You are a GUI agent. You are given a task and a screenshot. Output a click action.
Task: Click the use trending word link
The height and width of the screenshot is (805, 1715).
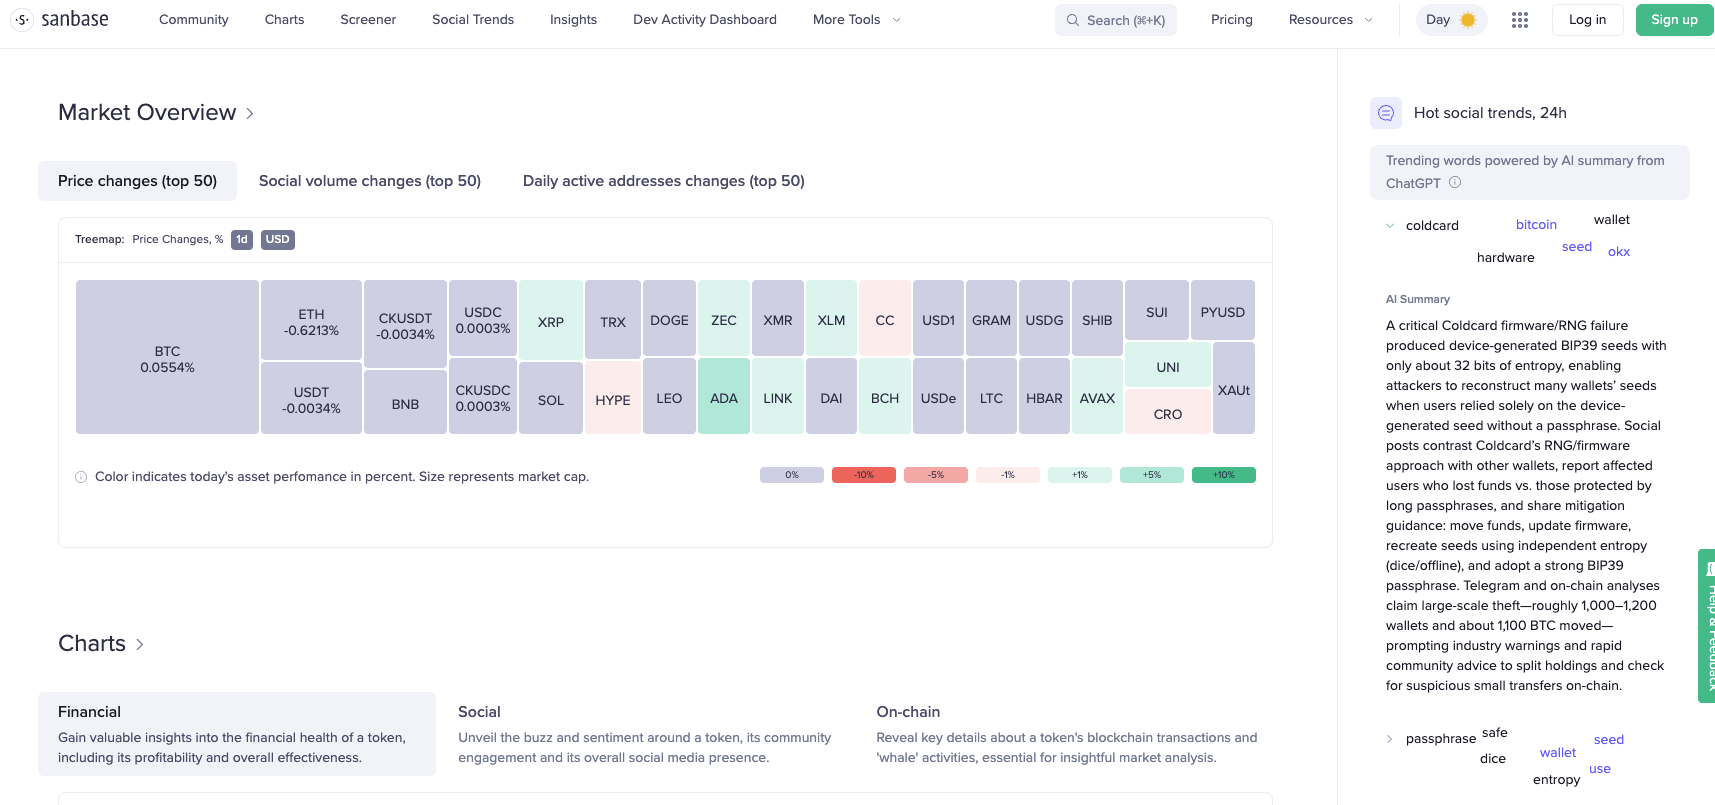(x=1600, y=769)
